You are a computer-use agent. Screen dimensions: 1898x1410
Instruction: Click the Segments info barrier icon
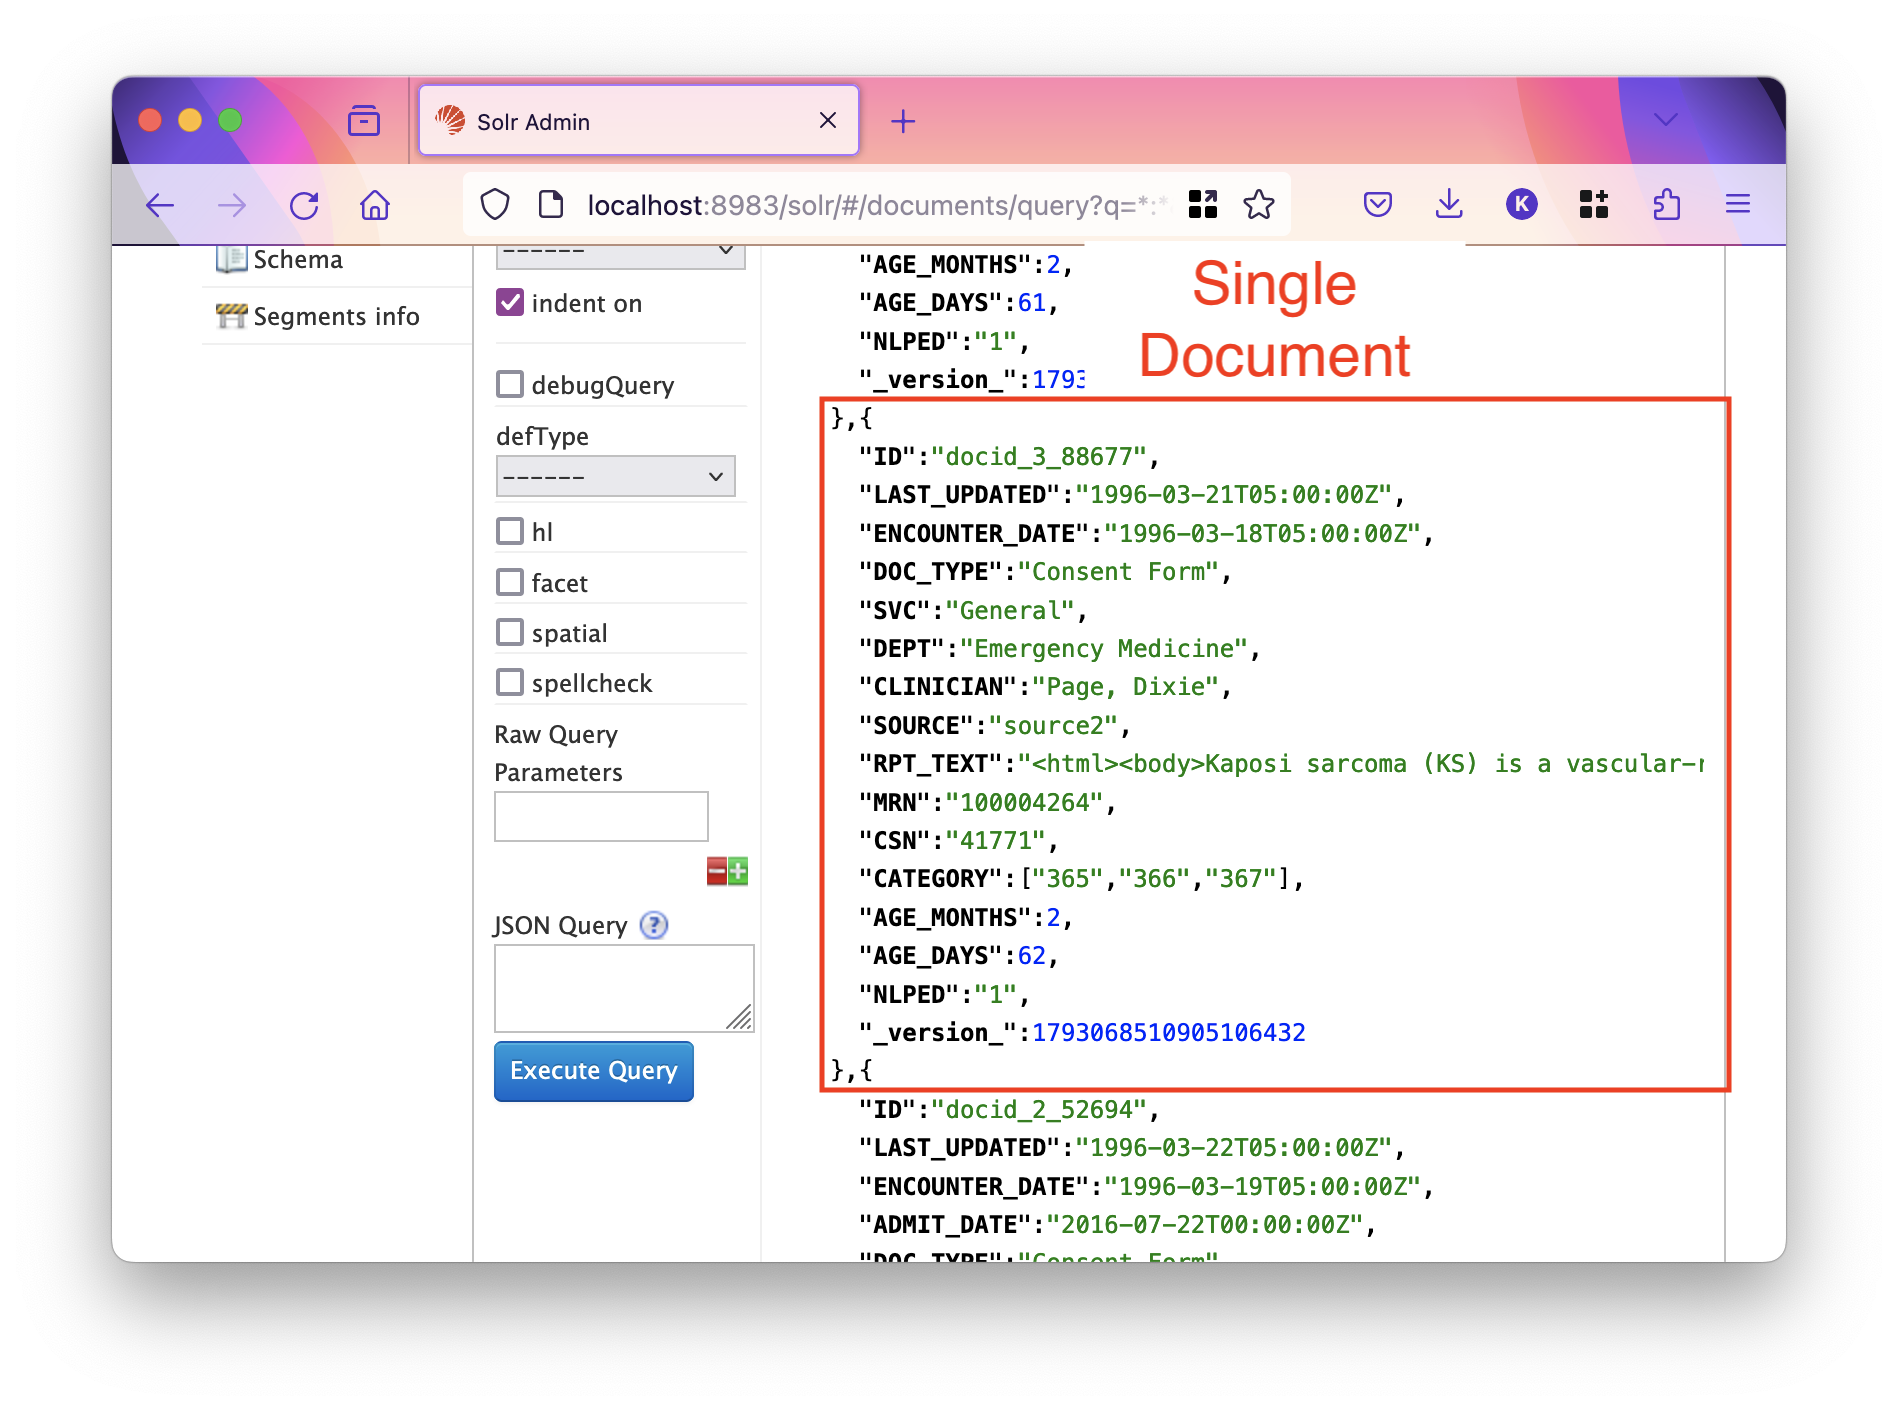pyautogui.click(x=231, y=316)
